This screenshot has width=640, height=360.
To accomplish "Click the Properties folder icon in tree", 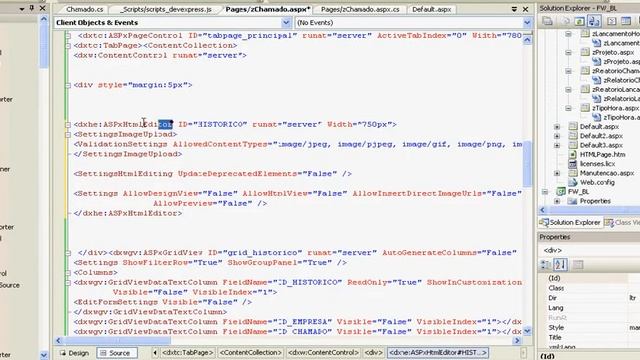I will [x=572, y=201].
